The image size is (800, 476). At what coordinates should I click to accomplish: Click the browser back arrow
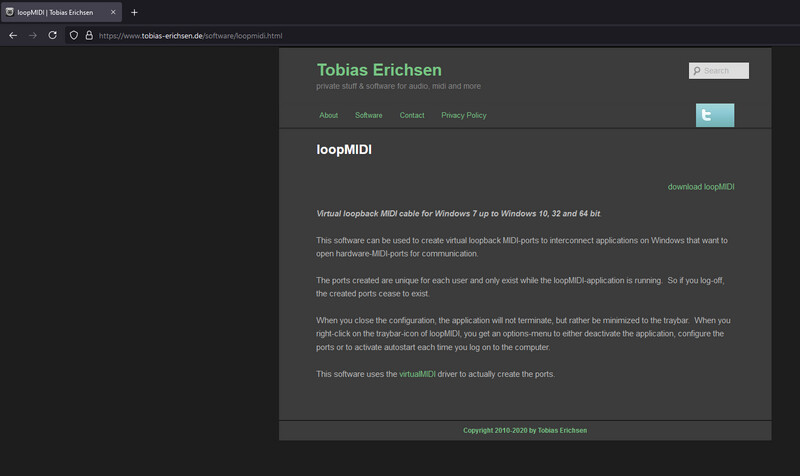tap(13, 35)
